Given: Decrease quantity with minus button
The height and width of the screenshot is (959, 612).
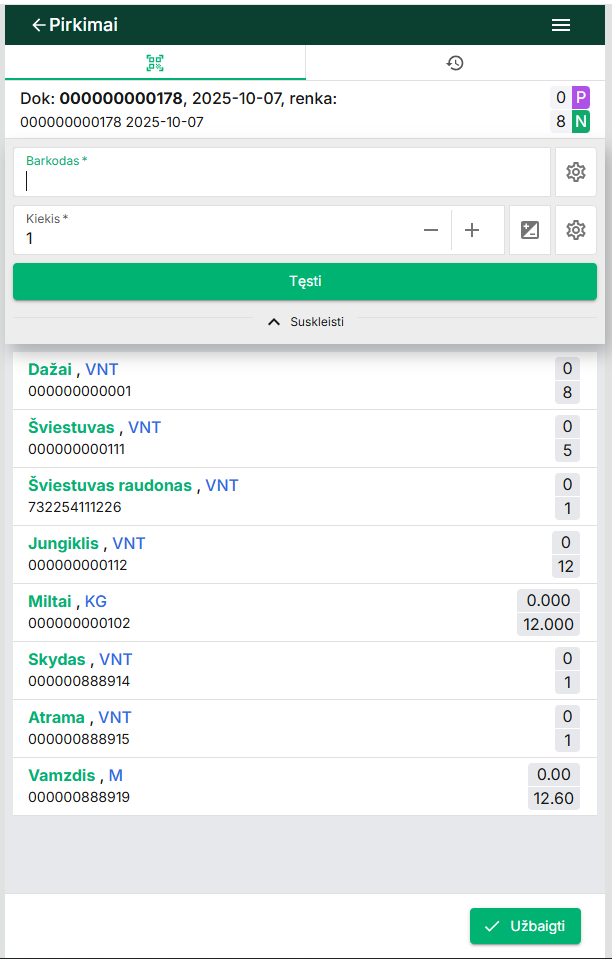Looking at the screenshot, I should click(431, 230).
